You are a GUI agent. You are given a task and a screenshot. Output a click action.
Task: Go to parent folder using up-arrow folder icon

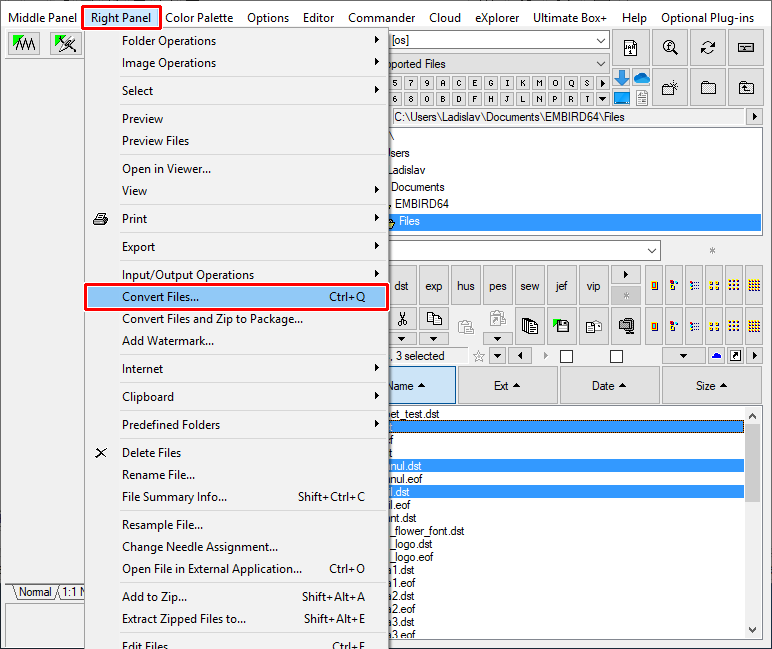pyautogui.click(x=746, y=88)
